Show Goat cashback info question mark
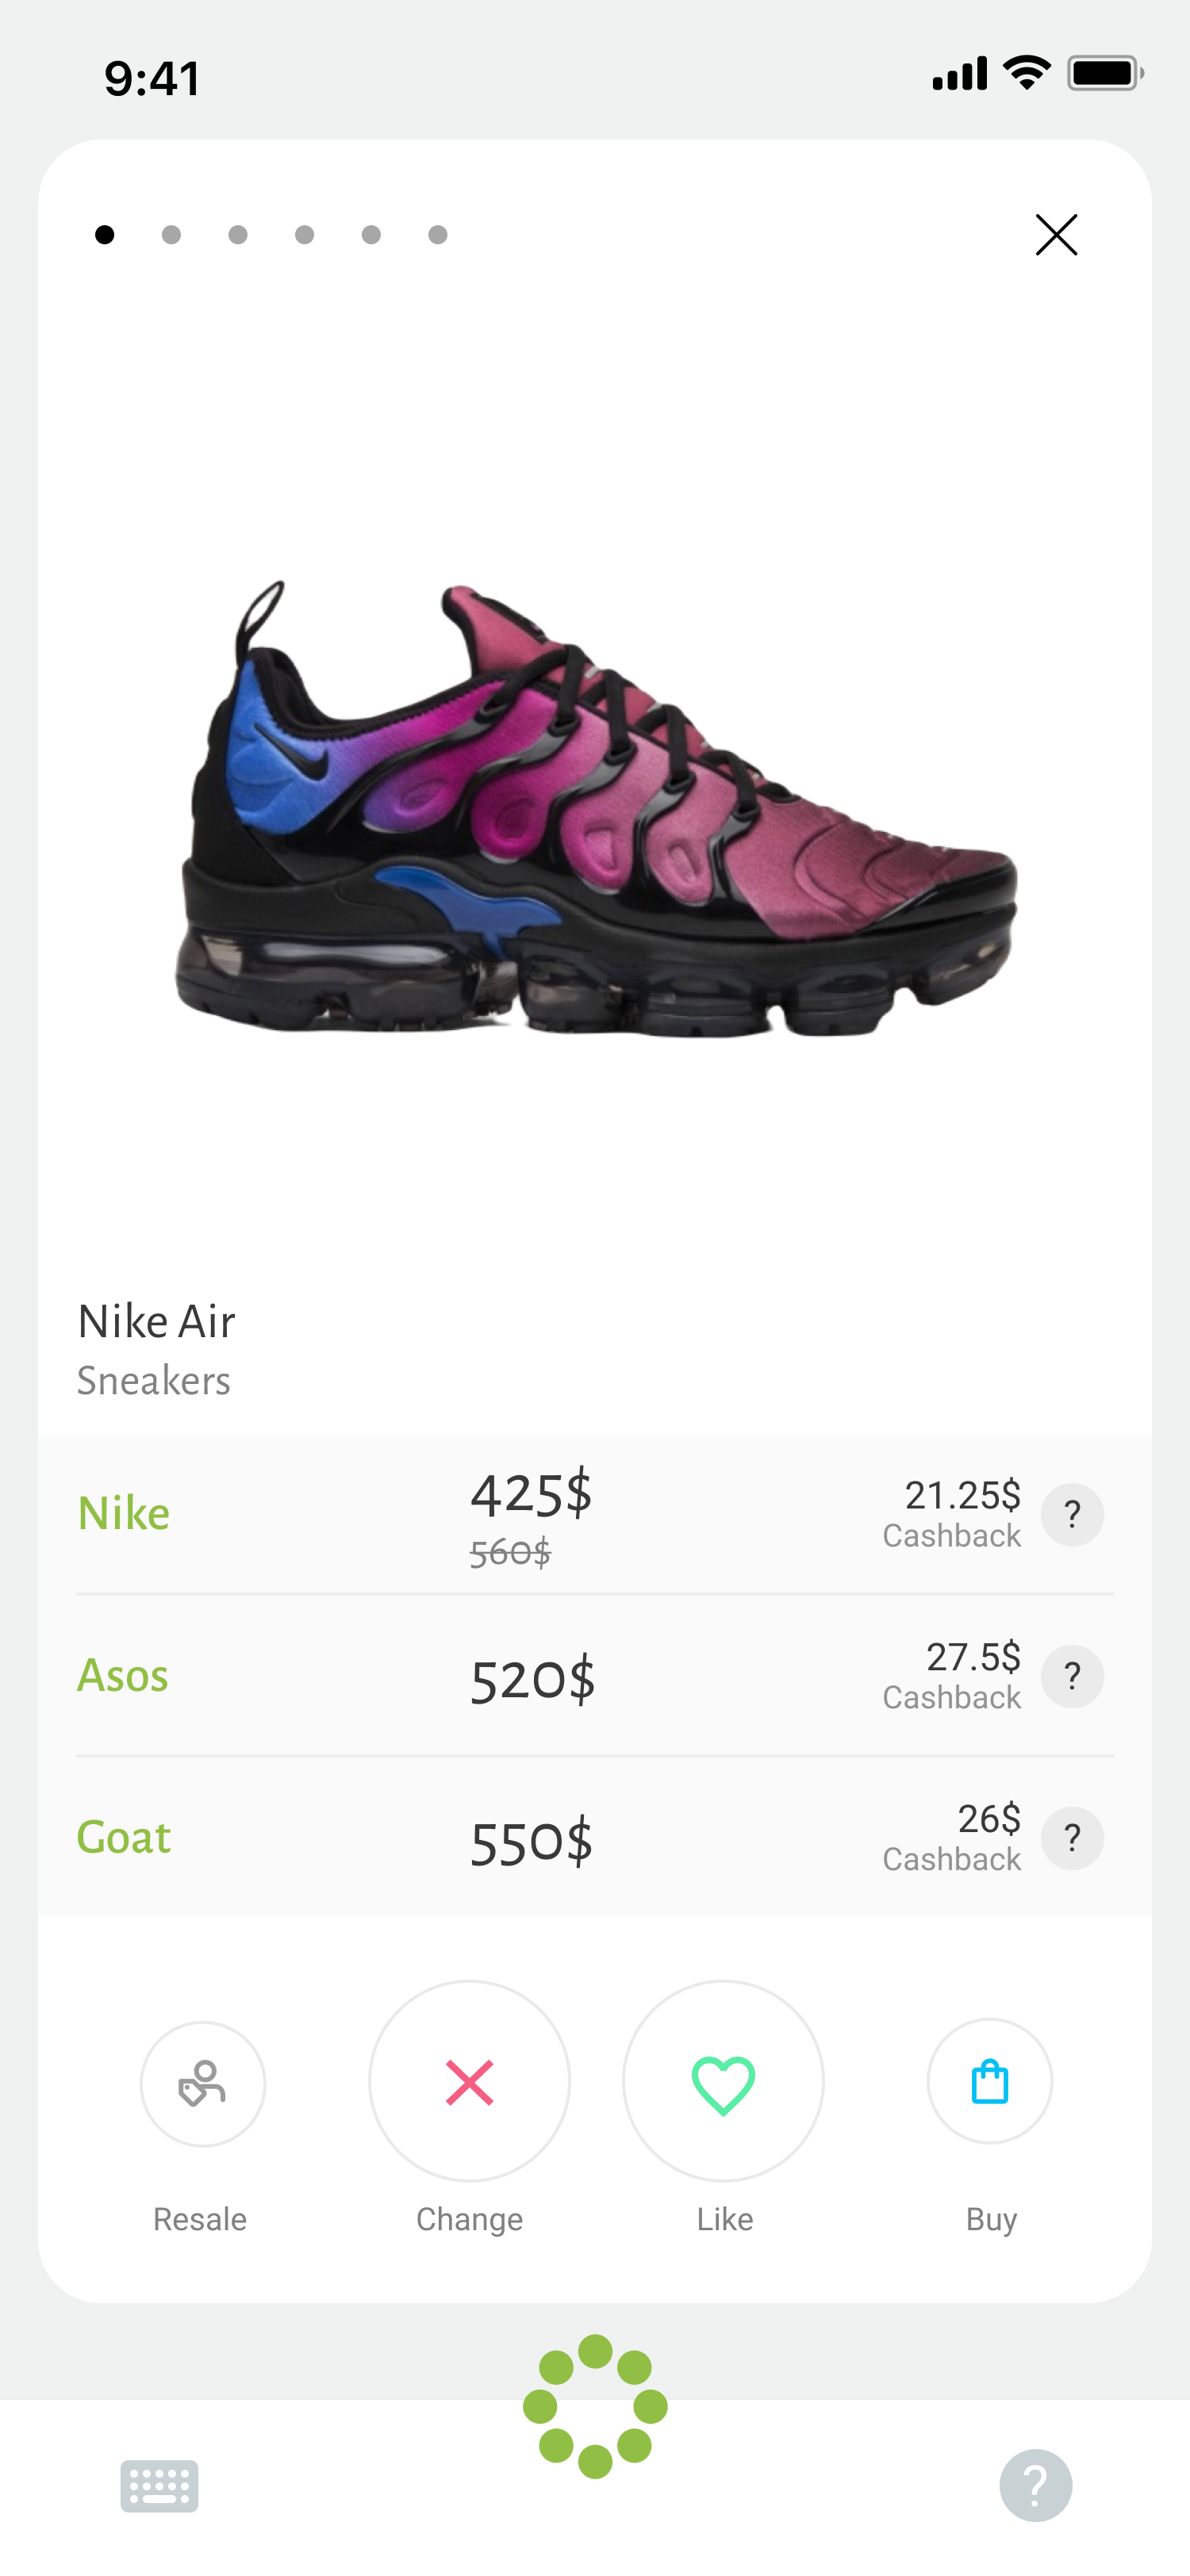This screenshot has width=1190, height=2576. [x=1072, y=1839]
